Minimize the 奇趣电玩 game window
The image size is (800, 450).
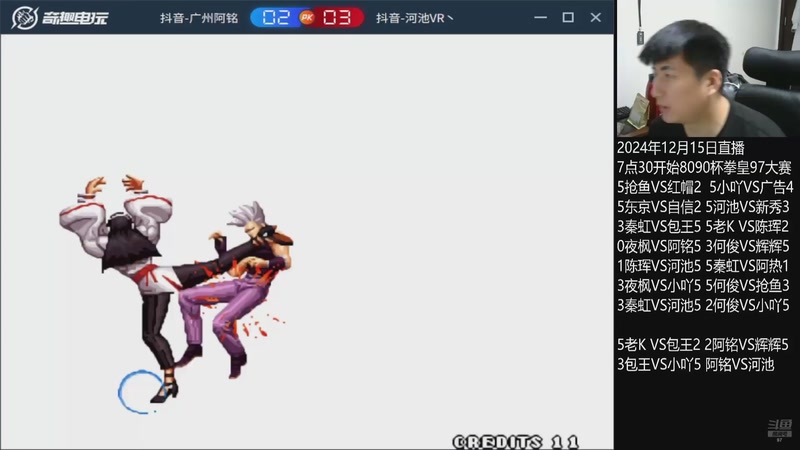[x=540, y=17]
